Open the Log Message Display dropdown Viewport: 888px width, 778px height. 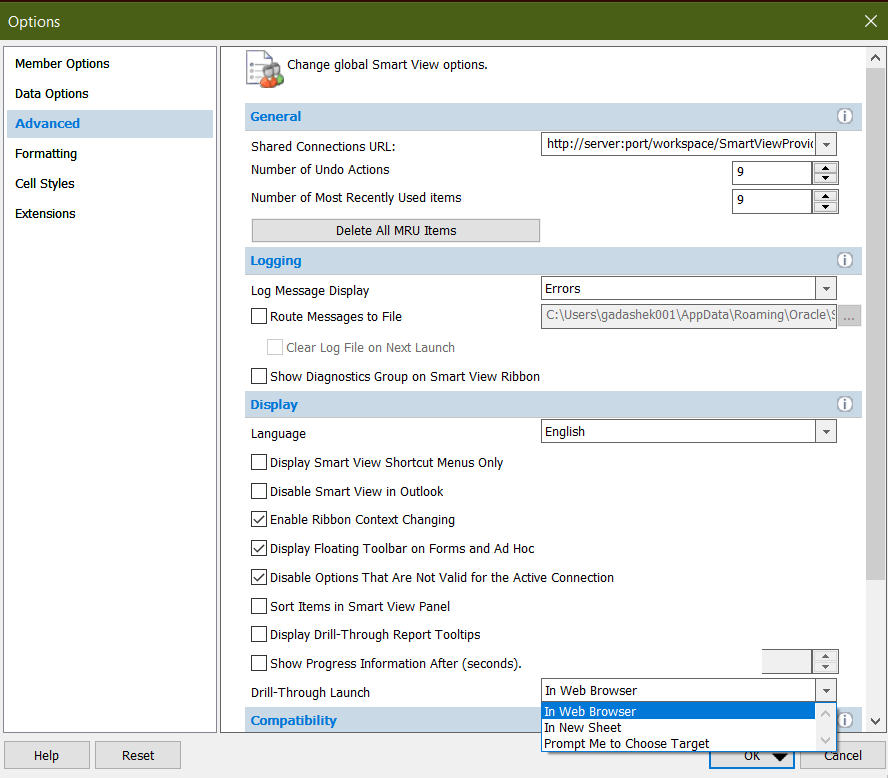826,289
